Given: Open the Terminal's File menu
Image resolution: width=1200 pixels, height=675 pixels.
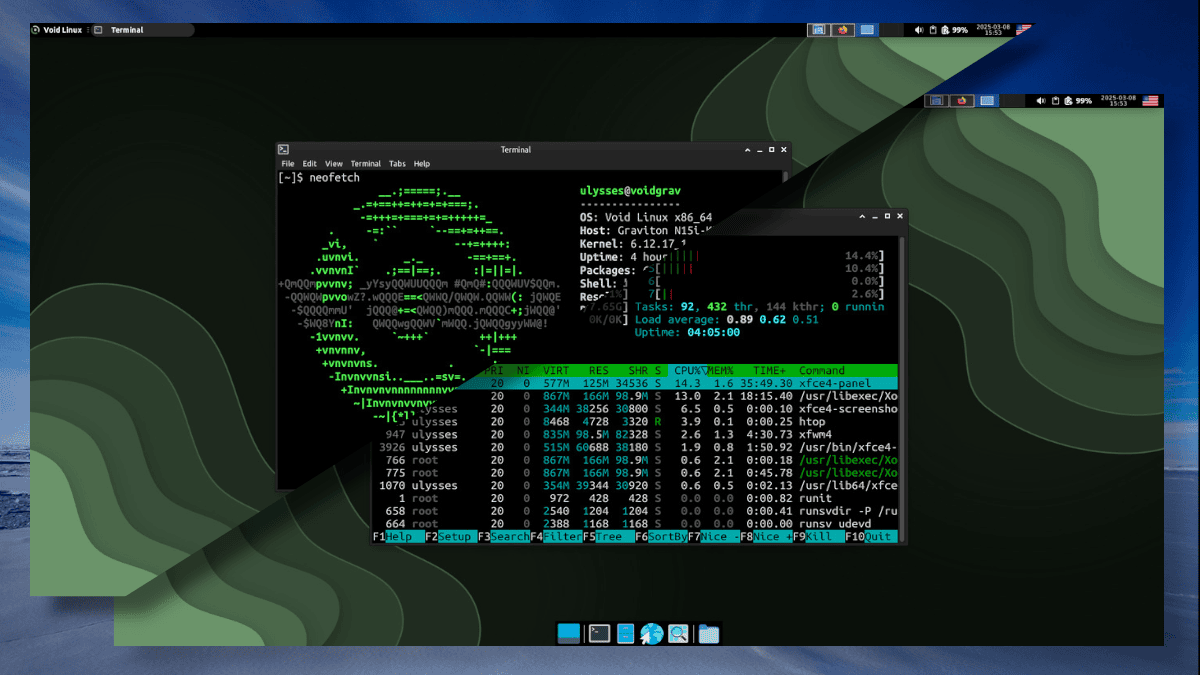Looking at the screenshot, I should [287, 163].
